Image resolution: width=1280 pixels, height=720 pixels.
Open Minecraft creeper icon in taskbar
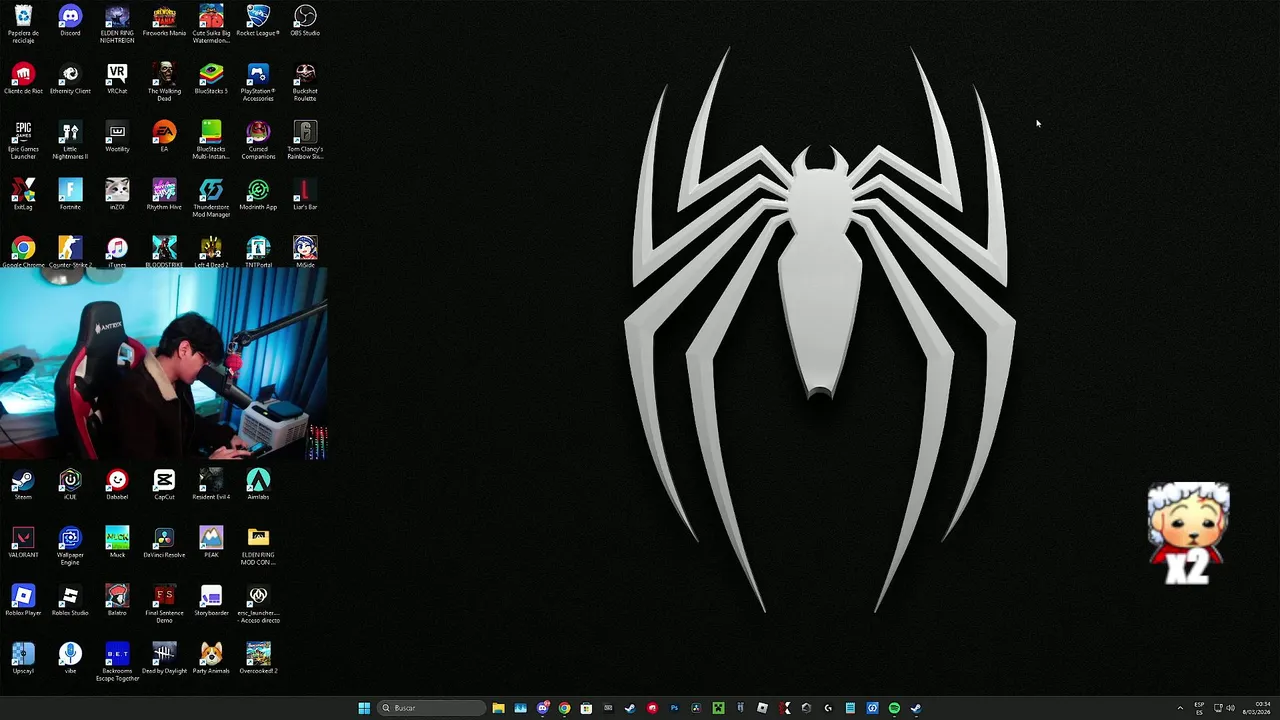click(x=718, y=708)
